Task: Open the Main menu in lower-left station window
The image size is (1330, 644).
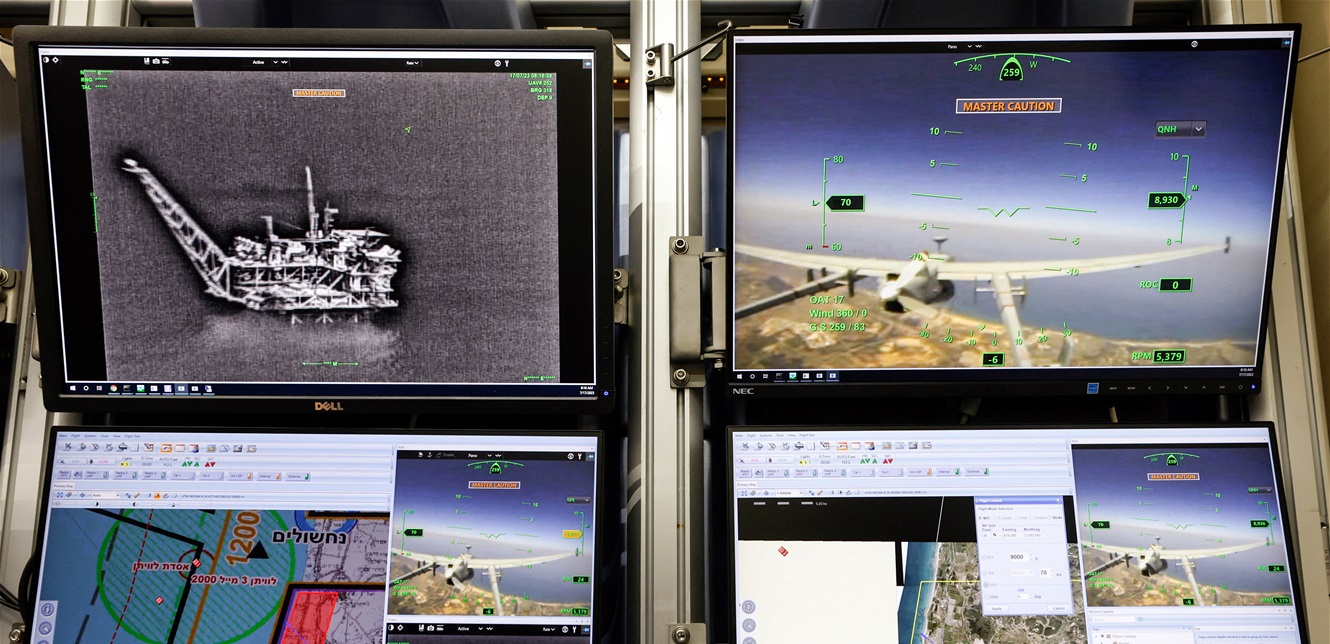Action: [x=62, y=436]
